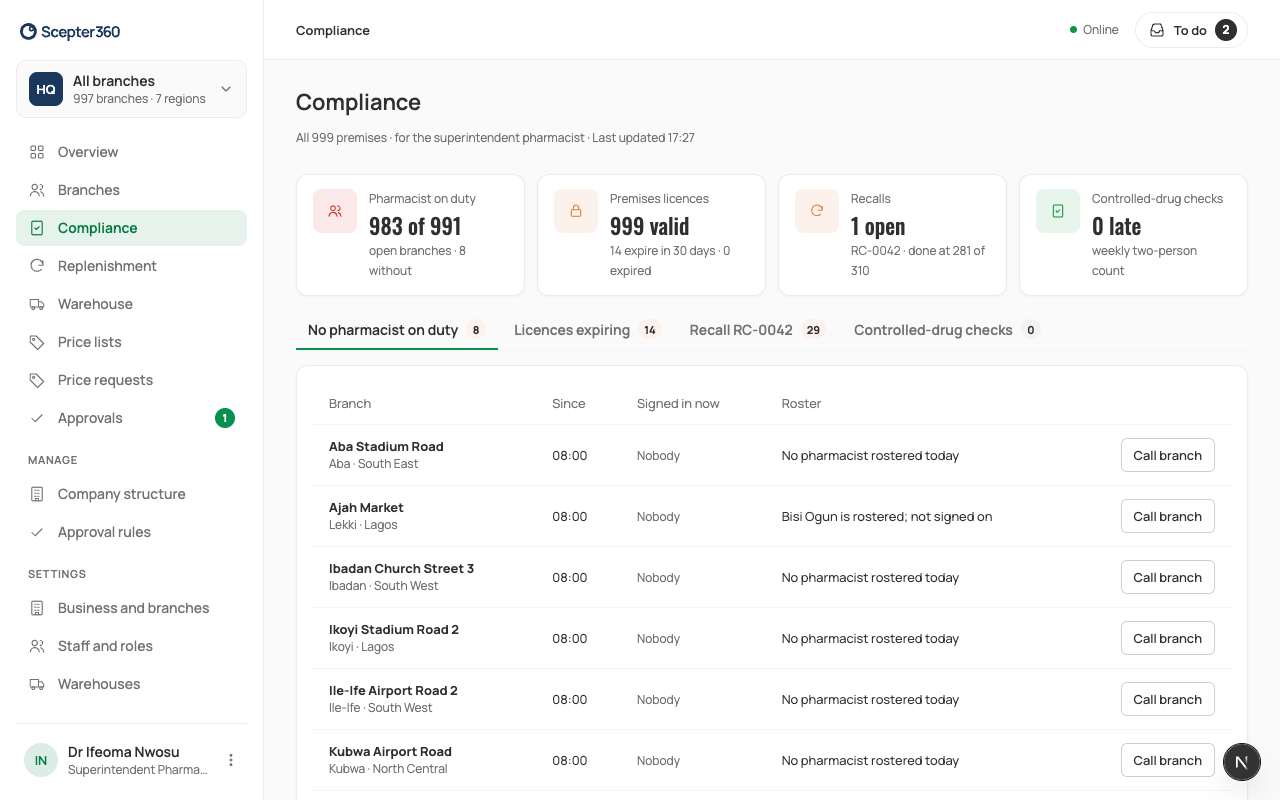Select the No pharmacist on duty tab

[397, 330]
